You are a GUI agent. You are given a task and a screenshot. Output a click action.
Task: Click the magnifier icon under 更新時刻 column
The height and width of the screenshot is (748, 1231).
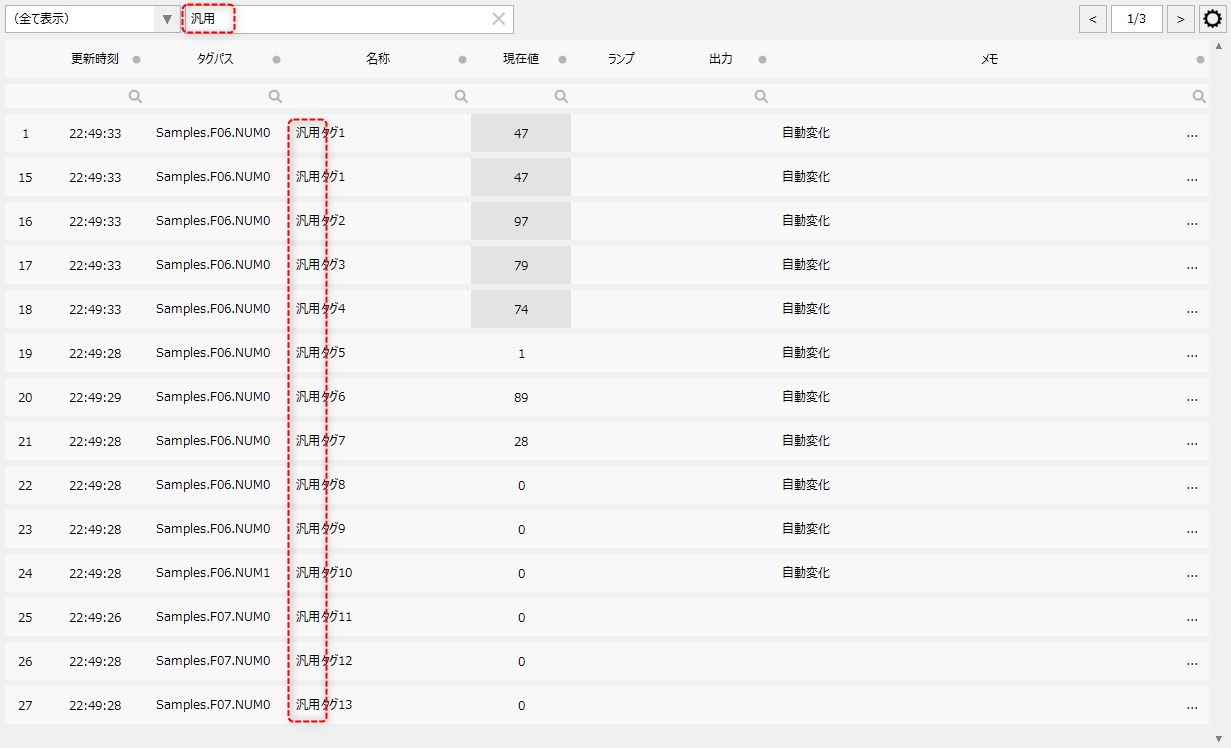pyautogui.click(x=135, y=95)
